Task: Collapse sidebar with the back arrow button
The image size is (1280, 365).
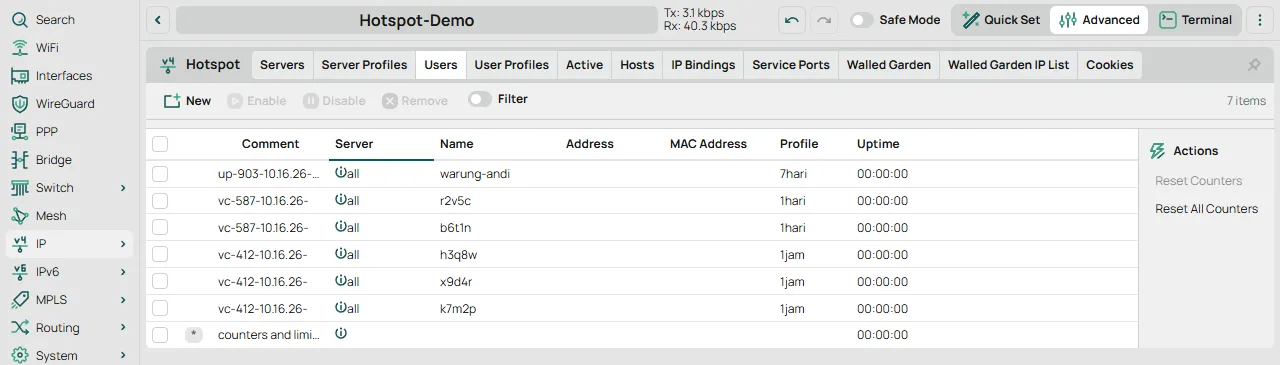Action: [x=159, y=20]
